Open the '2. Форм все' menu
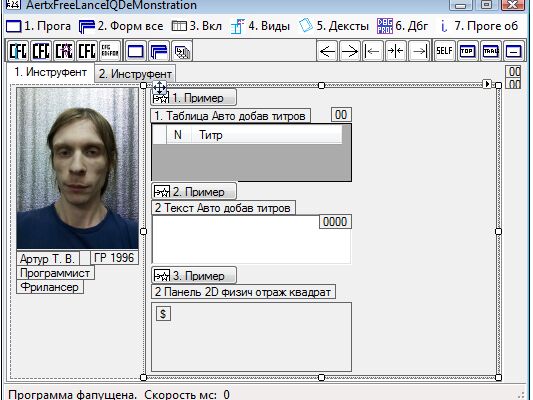Screen dimensions: 533x400 pyautogui.click(x=121, y=26)
